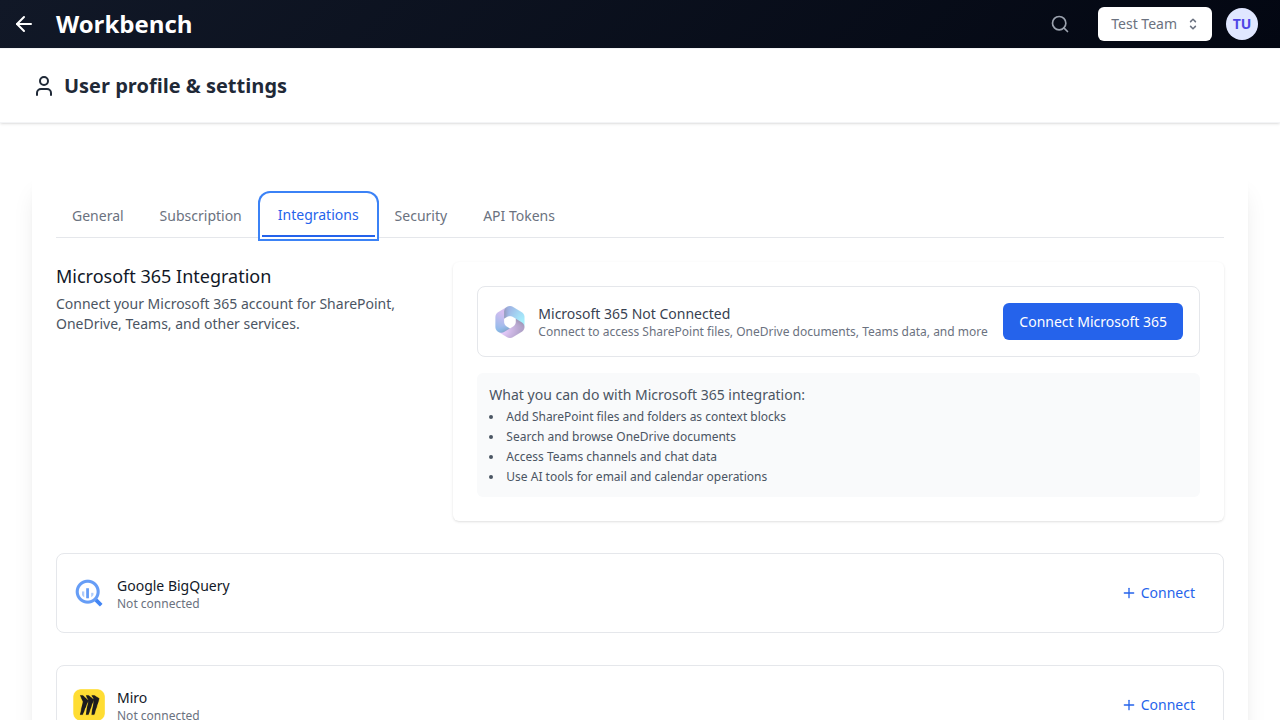Open the TU avatar in the top bar

pos(1241,23)
